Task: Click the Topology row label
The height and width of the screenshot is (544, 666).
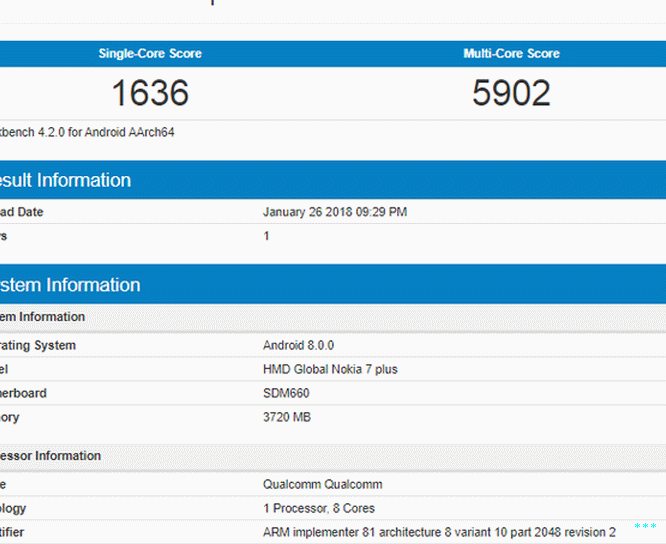Action: tap(13, 509)
